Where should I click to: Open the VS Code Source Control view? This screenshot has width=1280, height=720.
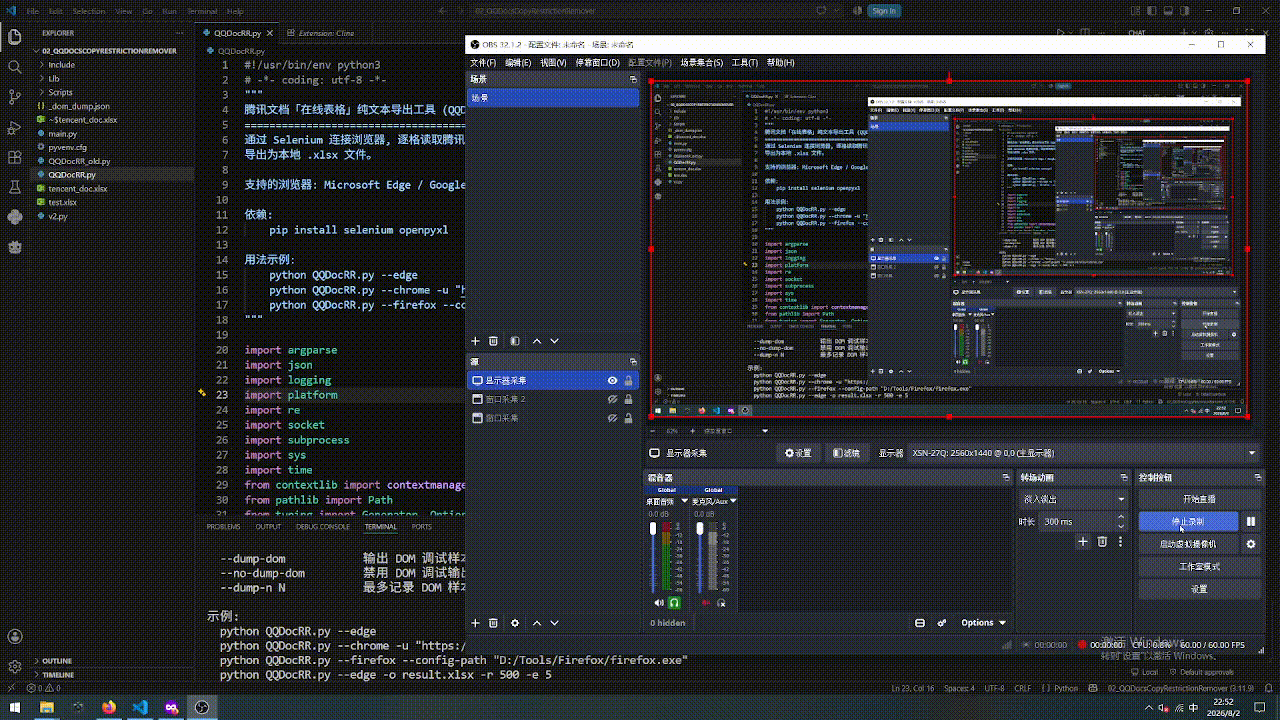(x=15, y=97)
